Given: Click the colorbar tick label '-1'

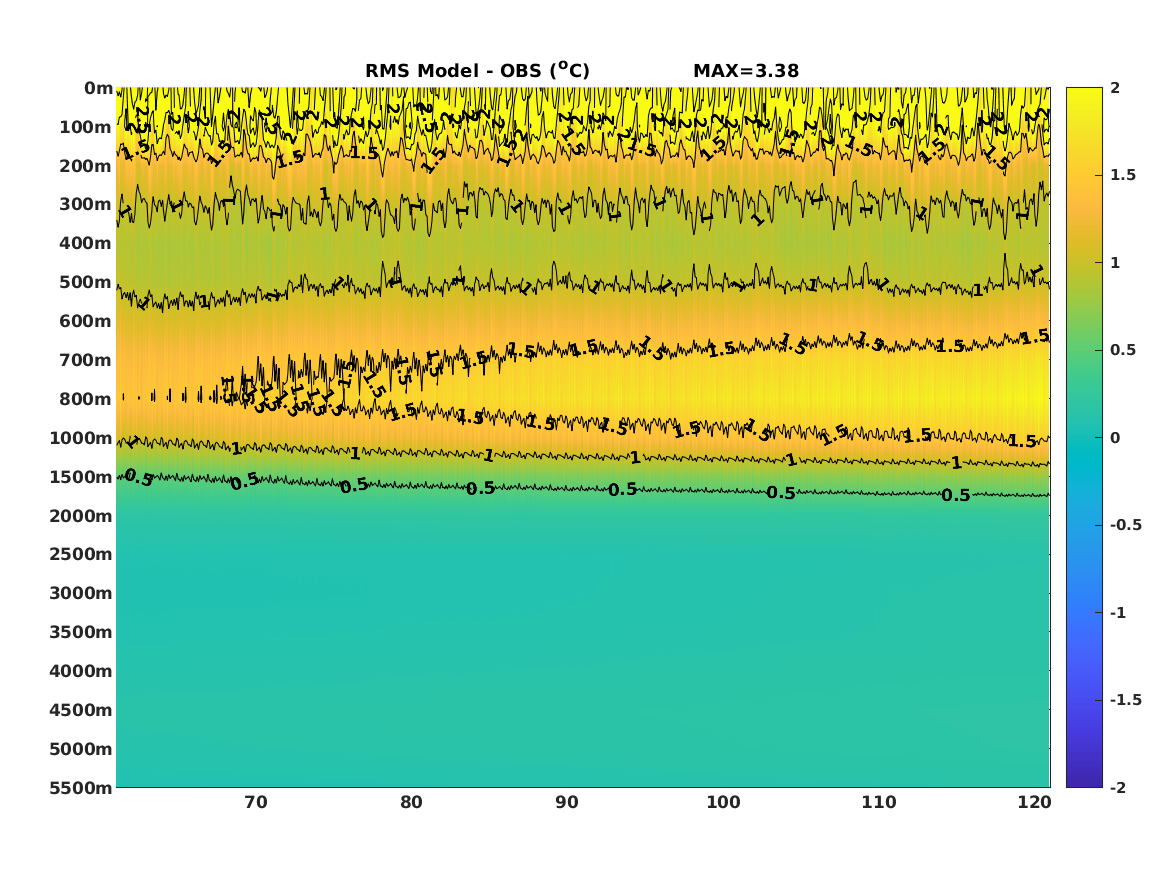Looking at the screenshot, I should [1118, 612].
